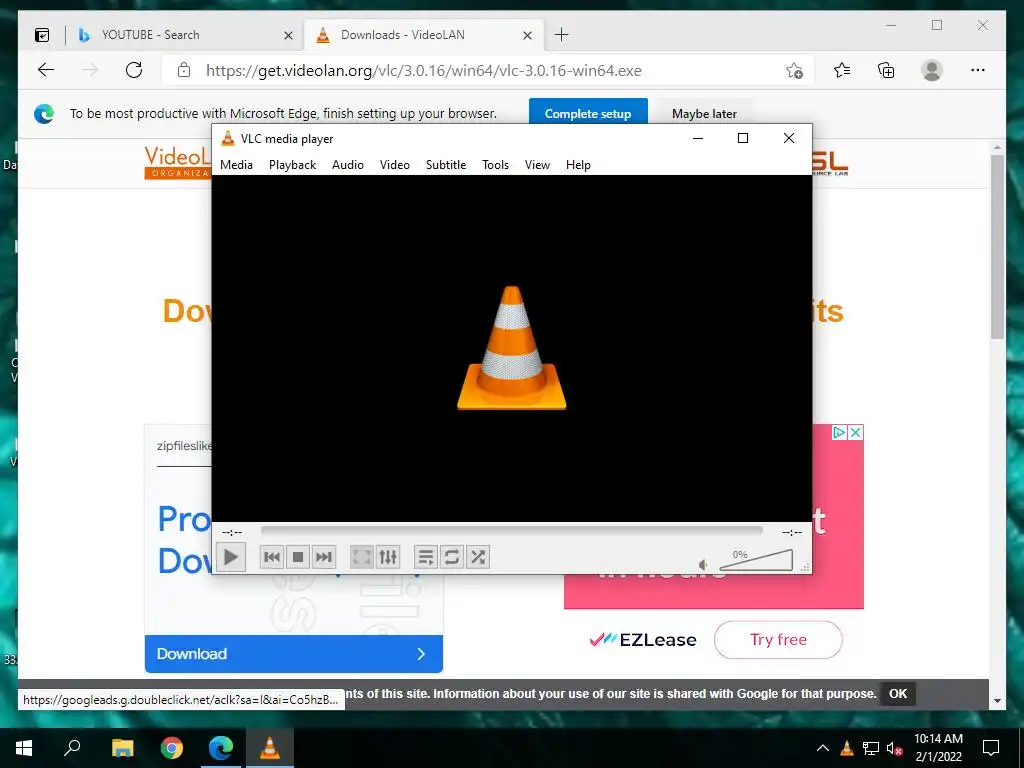Click Complete setup button

(588, 113)
